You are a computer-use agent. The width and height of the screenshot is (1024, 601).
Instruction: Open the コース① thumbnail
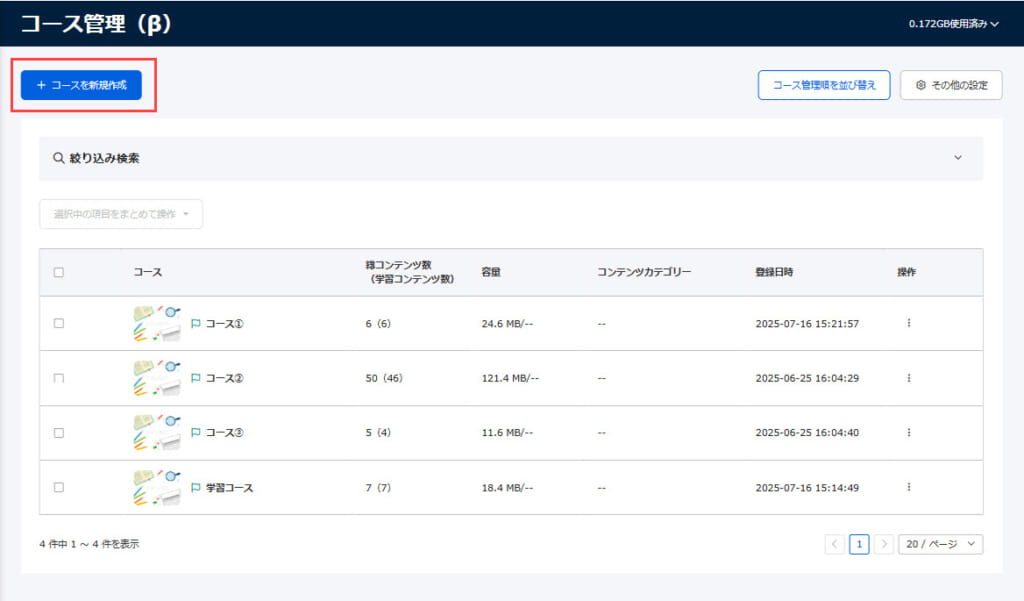pos(157,323)
